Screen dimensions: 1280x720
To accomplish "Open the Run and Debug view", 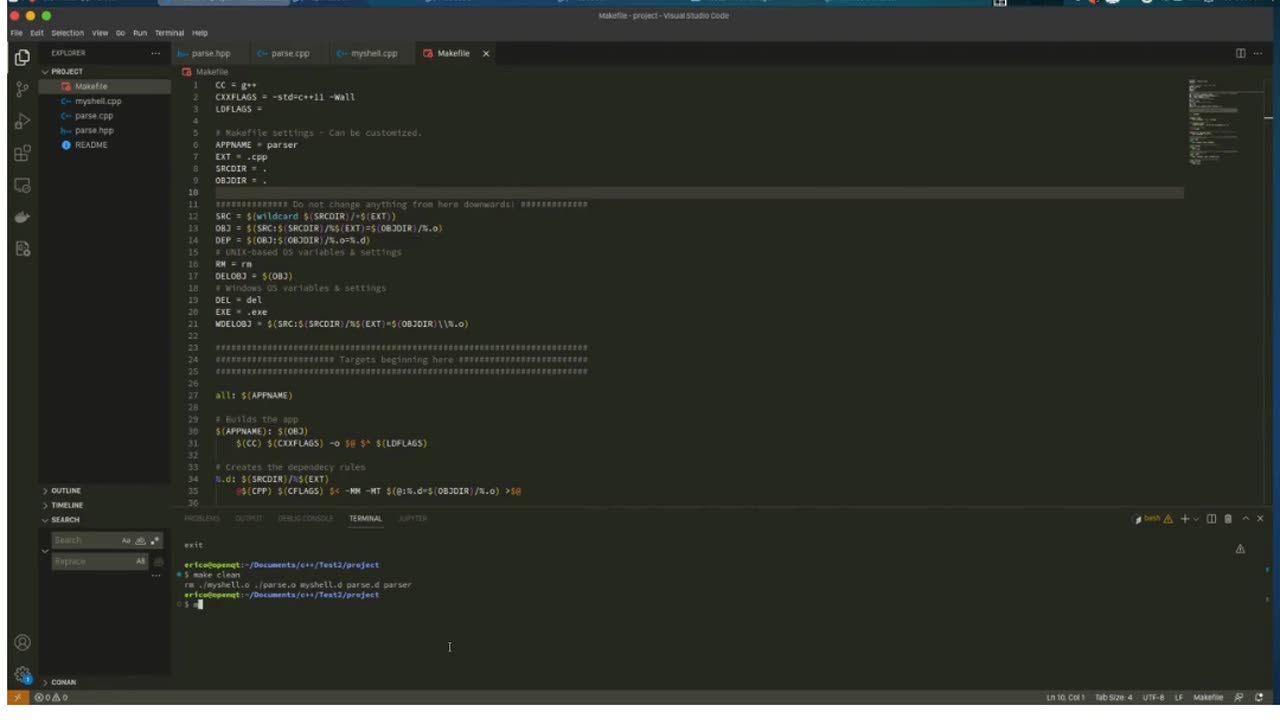I will click(x=22, y=122).
